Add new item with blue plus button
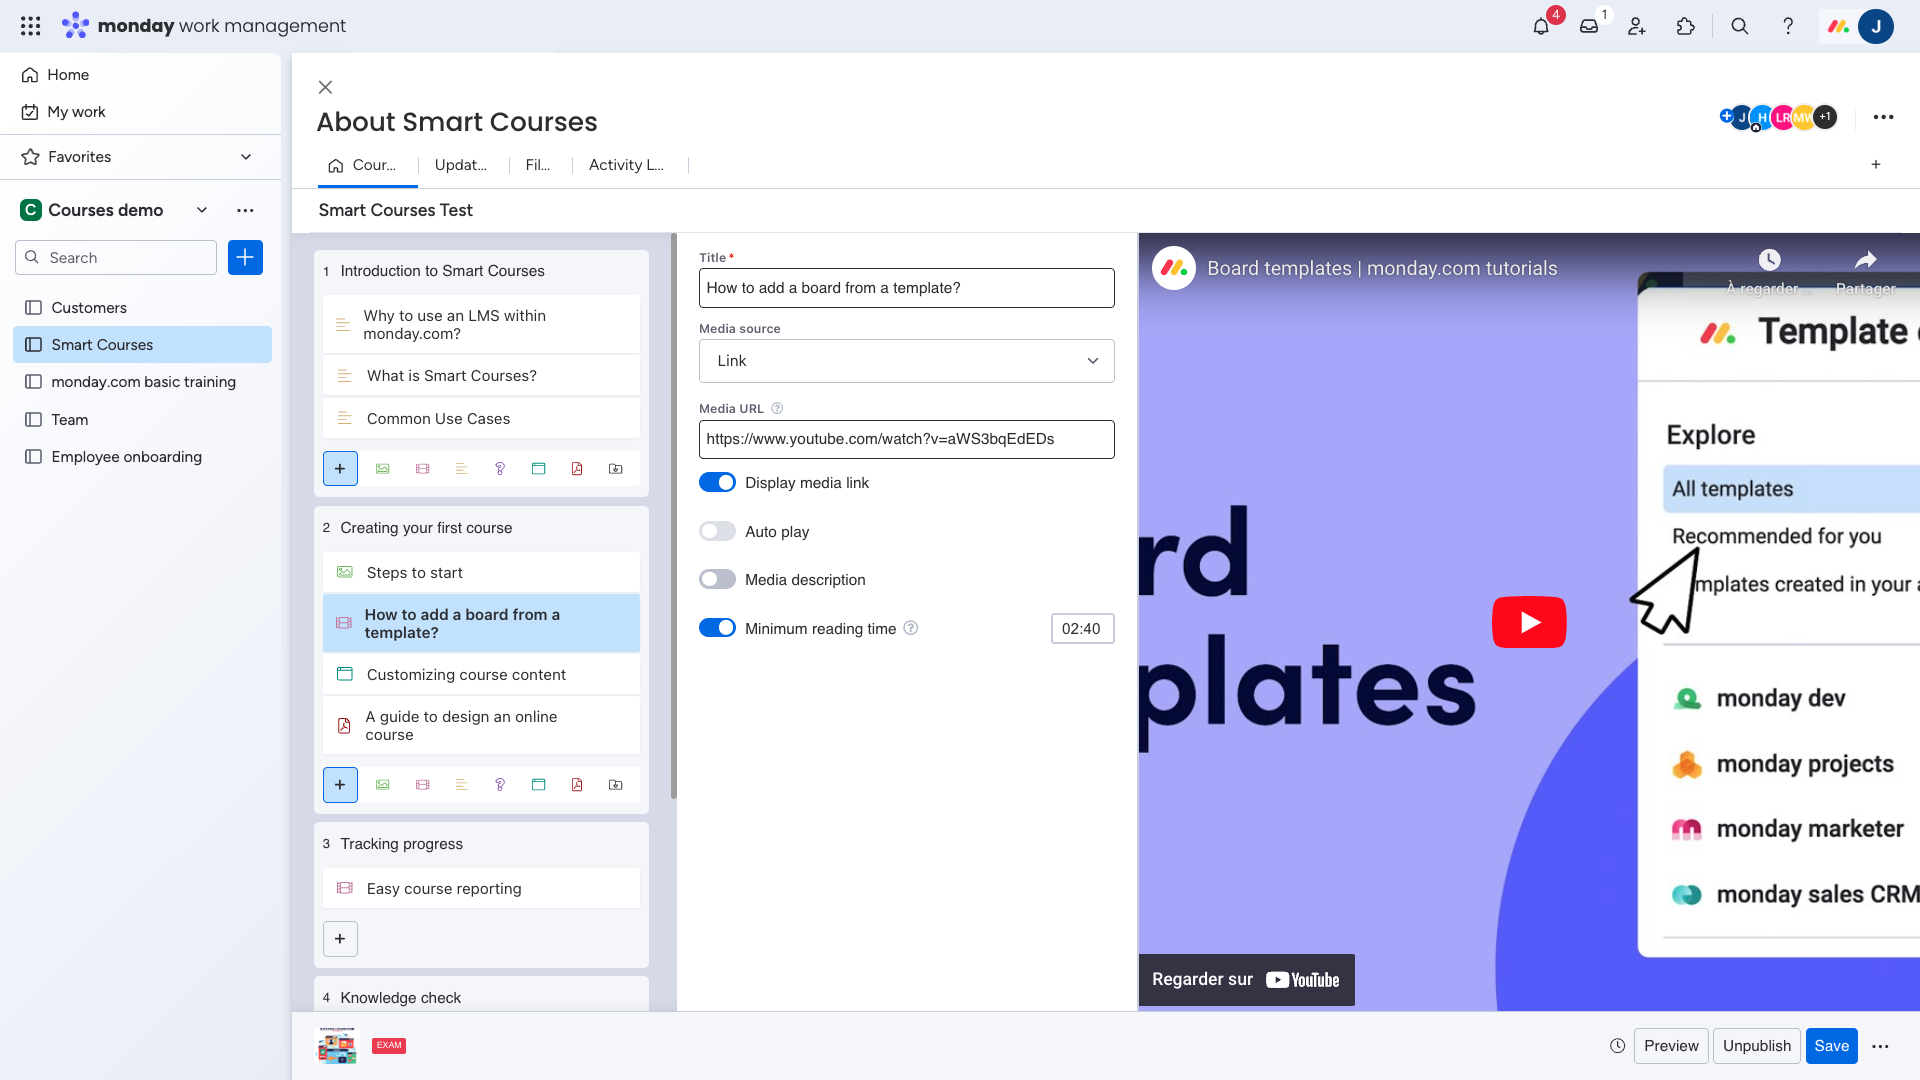Viewport: 1920px width, 1080px height. (245, 257)
